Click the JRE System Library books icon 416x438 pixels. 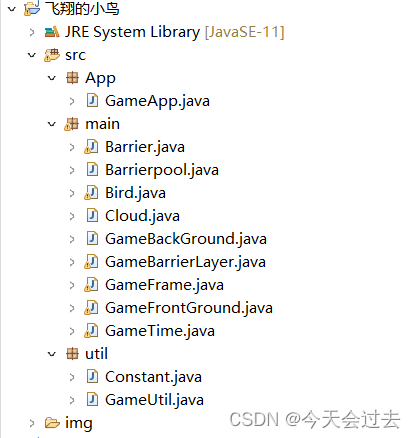coord(52,32)
